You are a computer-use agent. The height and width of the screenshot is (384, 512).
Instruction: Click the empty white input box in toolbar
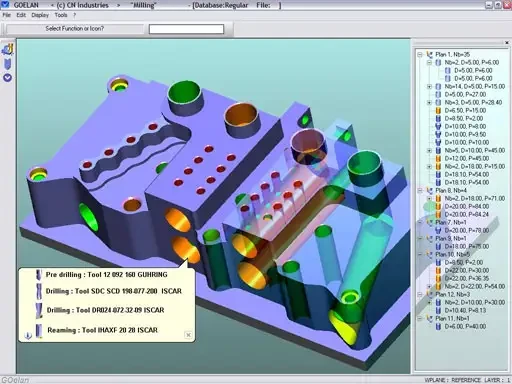pos(186,29)
